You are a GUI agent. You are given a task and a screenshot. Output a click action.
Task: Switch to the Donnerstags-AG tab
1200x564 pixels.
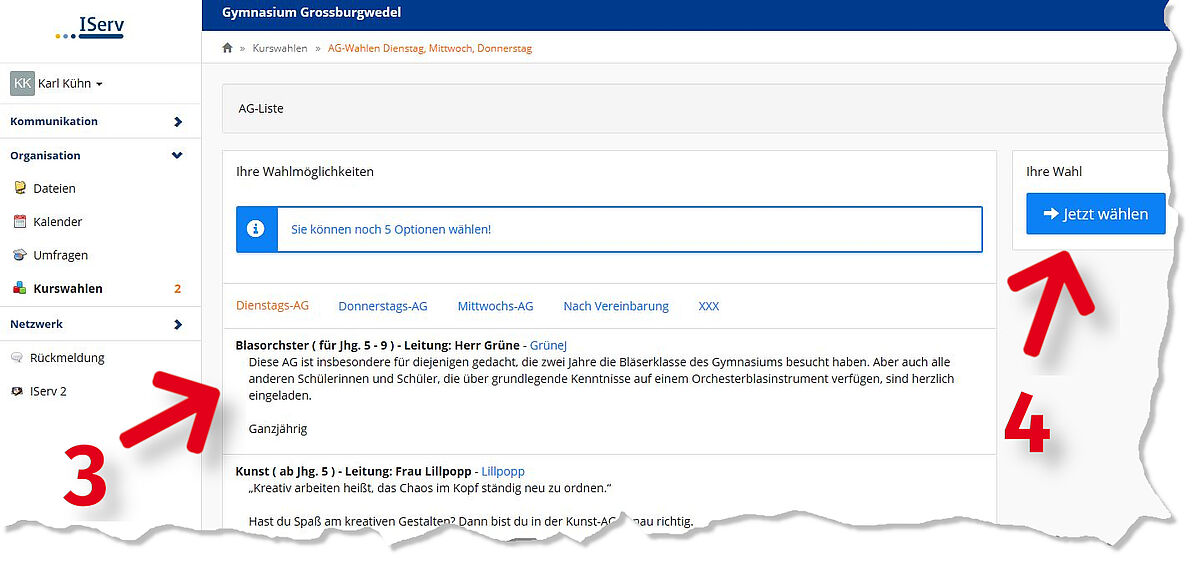tap(382, 307)
